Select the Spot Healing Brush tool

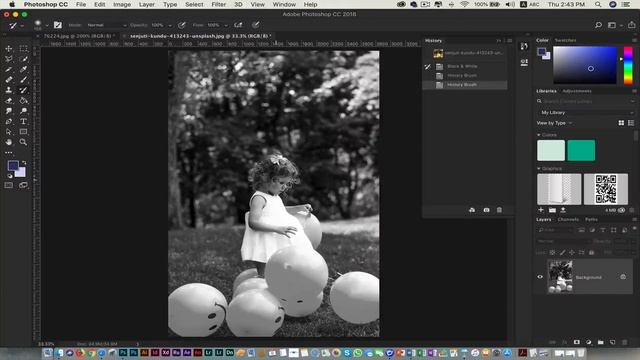point(9,80)
